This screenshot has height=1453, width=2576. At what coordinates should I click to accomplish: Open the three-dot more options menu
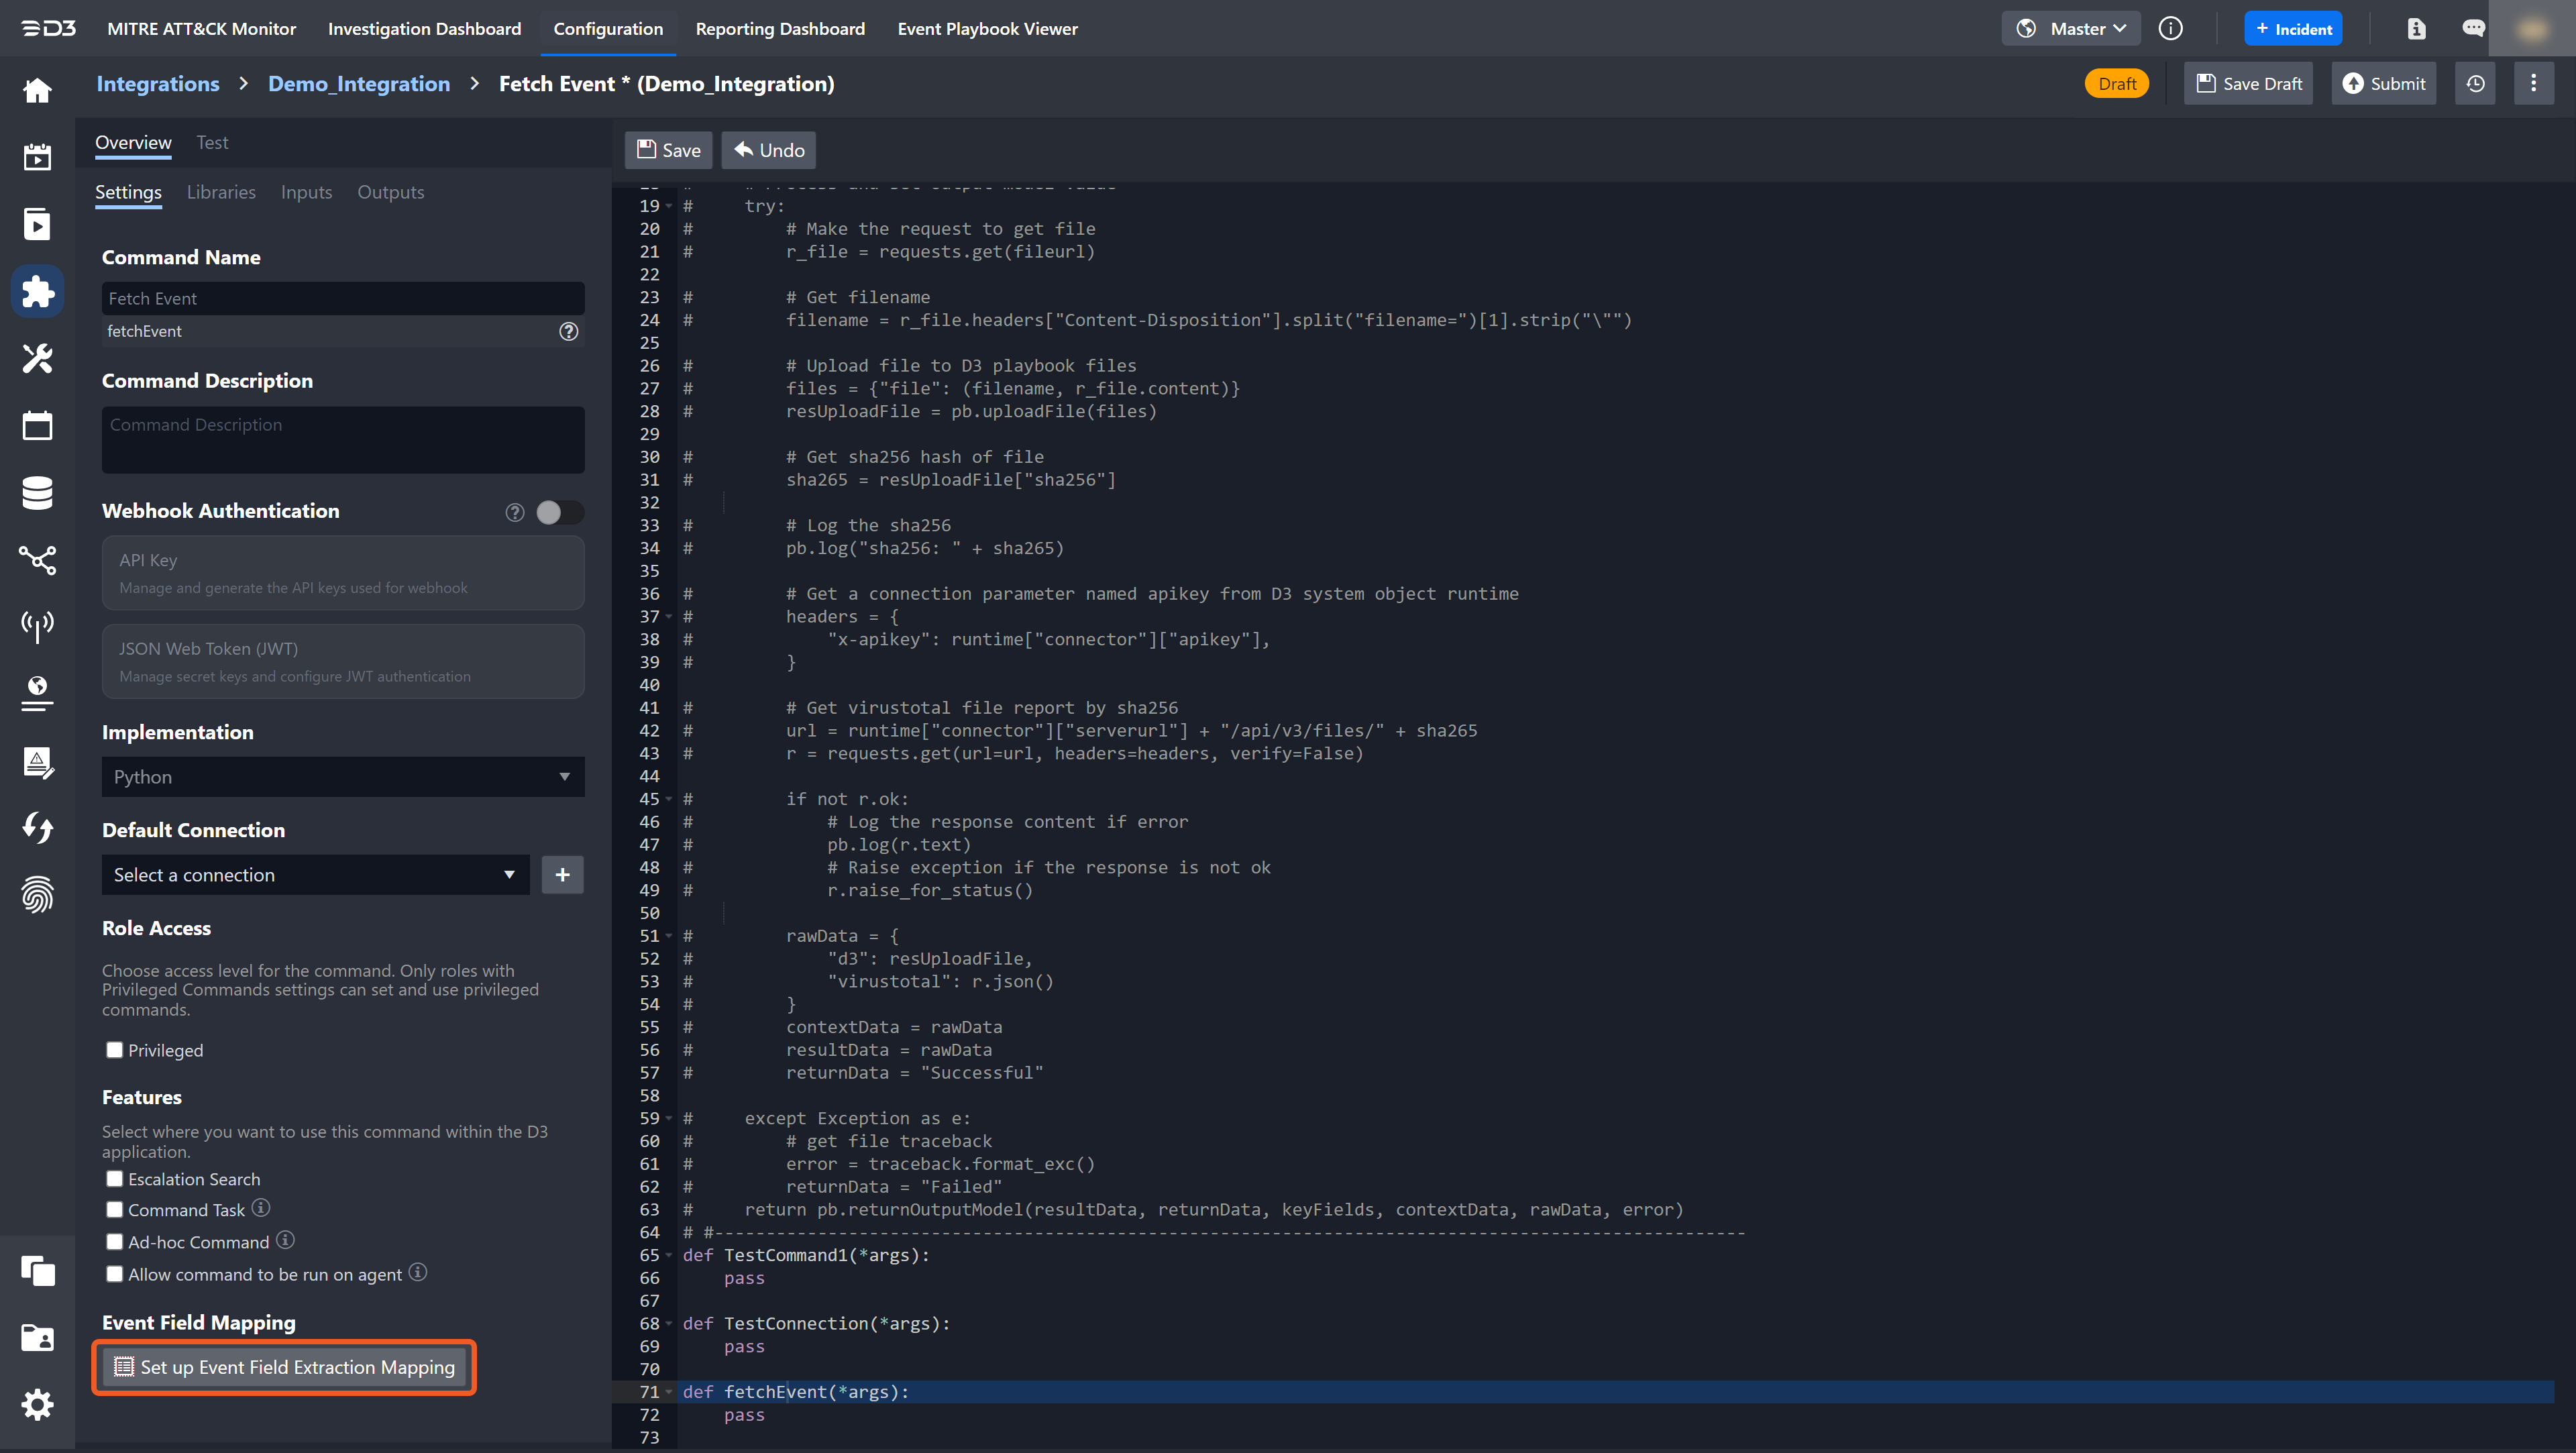point(2533,84)
